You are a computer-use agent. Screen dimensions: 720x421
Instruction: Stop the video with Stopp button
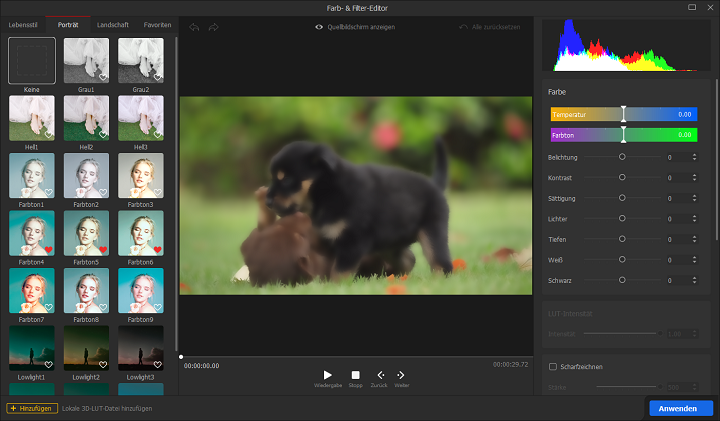point(355,375)
